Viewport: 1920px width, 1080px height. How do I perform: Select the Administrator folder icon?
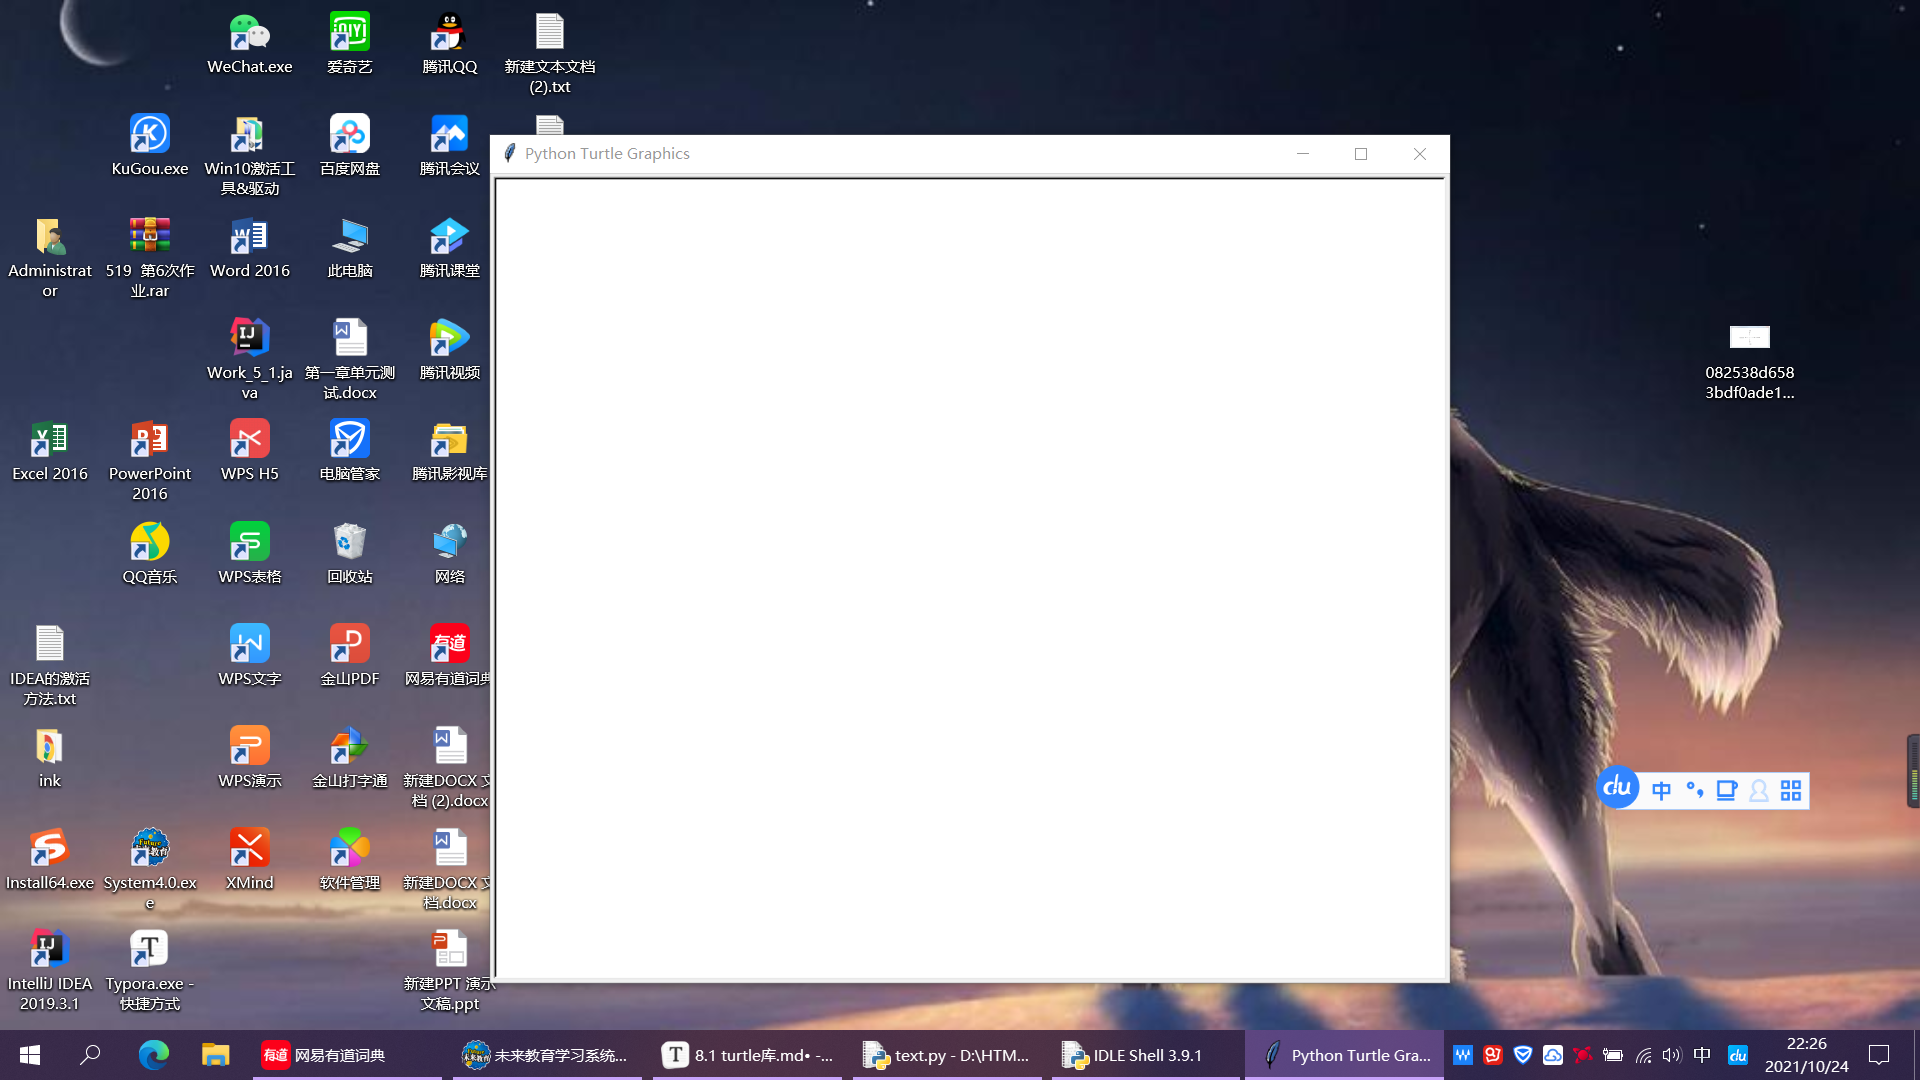click(49, 258)
